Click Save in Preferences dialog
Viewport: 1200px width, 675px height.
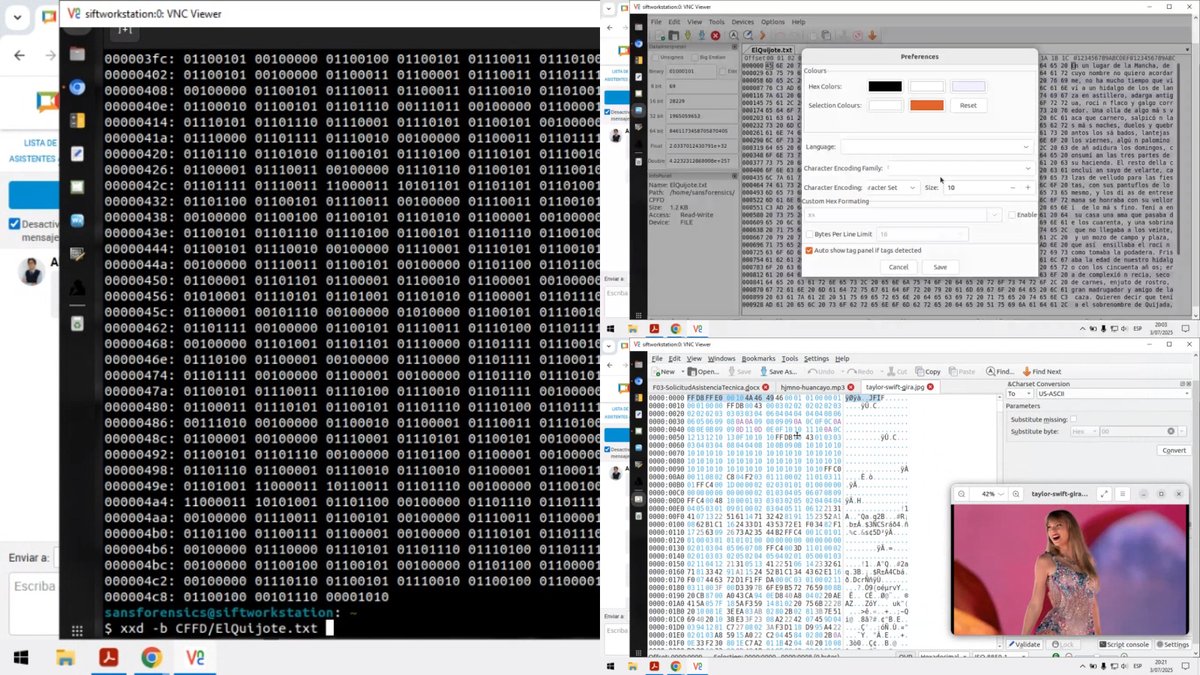tap(940, 267)
